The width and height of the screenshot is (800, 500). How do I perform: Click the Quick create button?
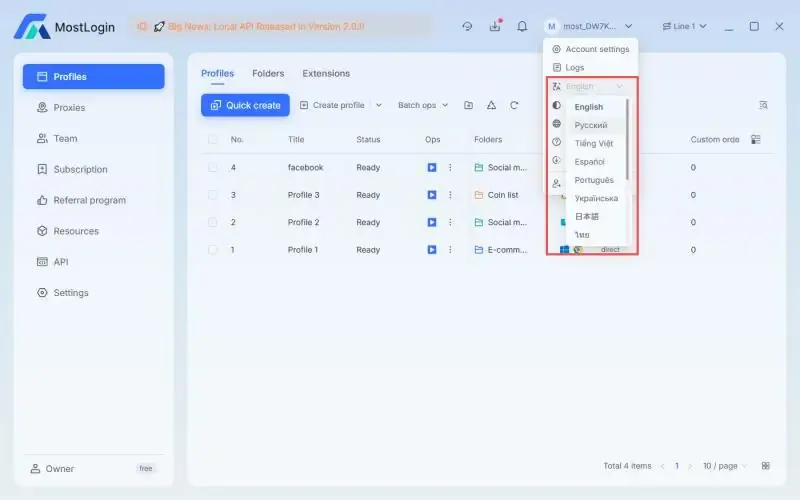pyautogui.click(x=245, y=105)
